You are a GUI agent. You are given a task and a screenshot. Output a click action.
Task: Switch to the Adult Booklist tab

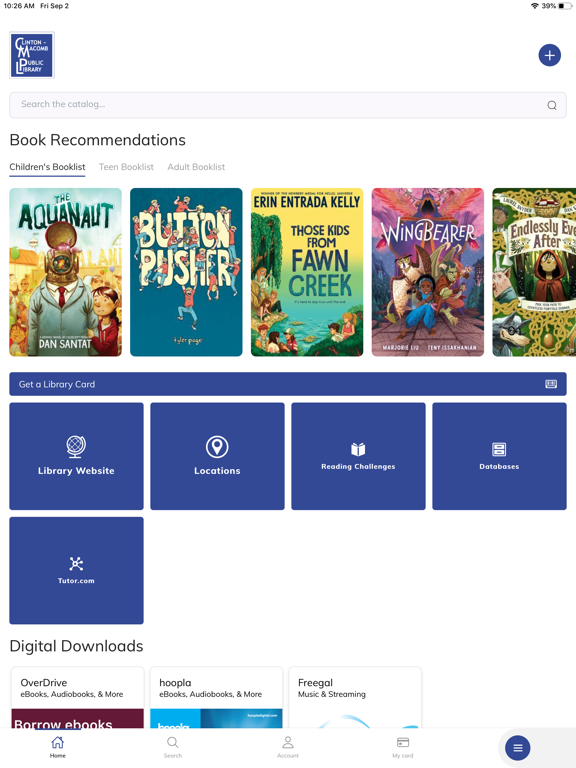196,167
